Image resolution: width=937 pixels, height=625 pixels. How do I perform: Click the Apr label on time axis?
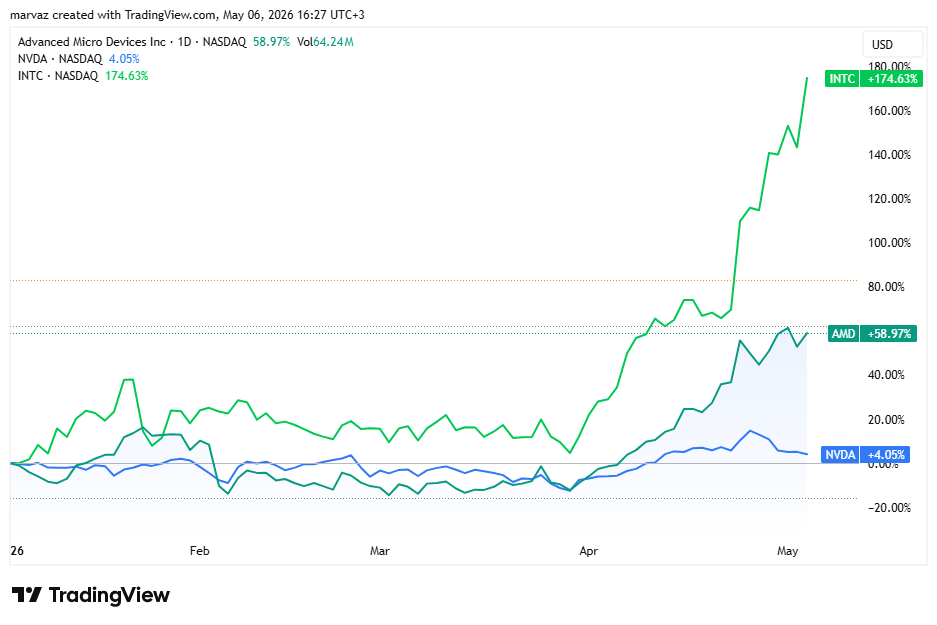coord(589,551)
